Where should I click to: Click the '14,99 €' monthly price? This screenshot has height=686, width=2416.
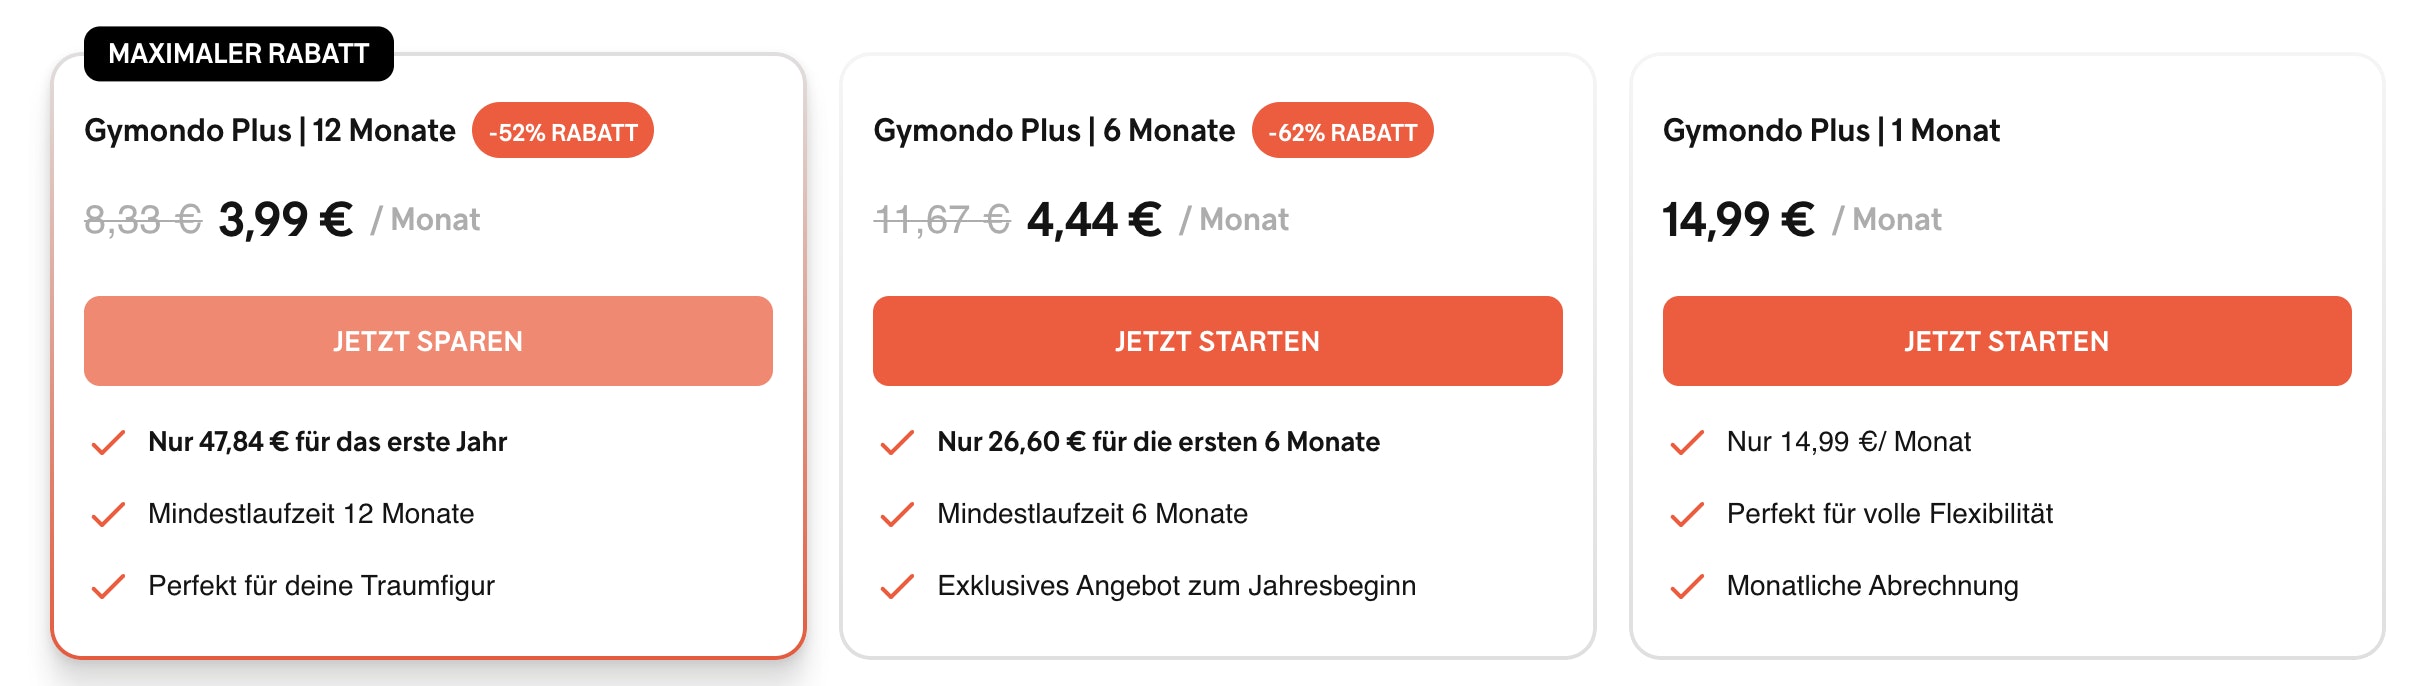tap(1740, 220)
